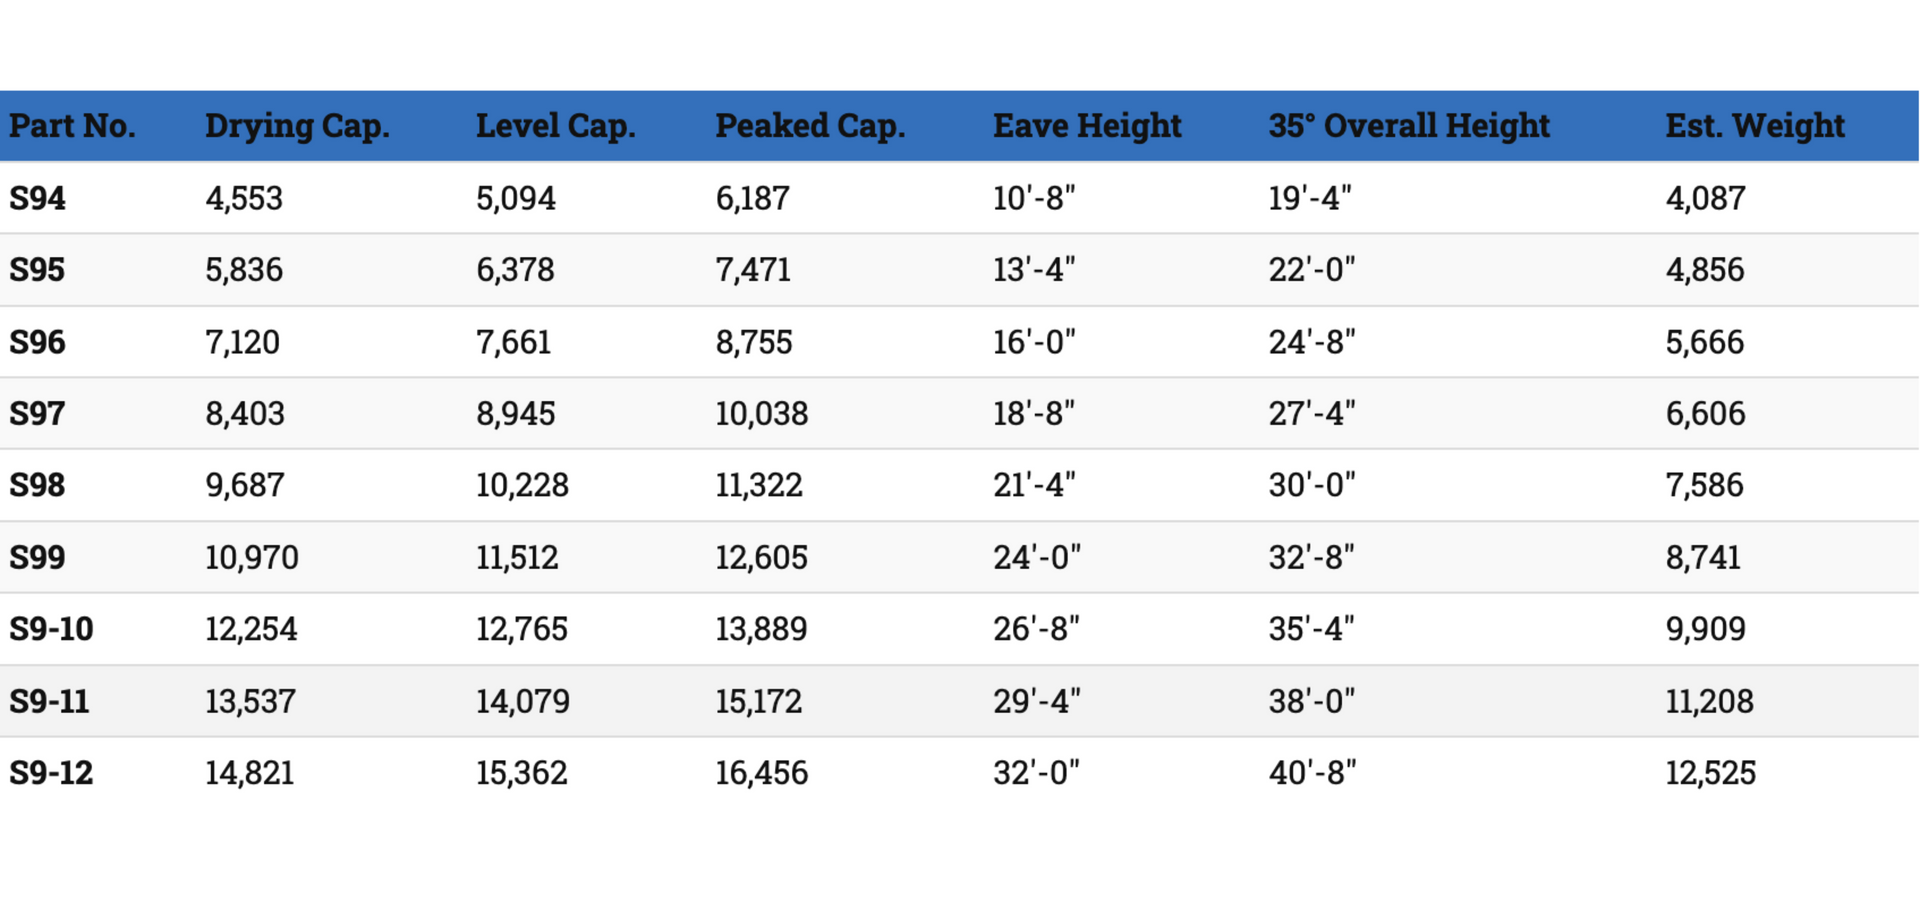The height and width of the screenshot is (900, 1920).
Task: Click the Peaked Cap. column header
Action: tap(810, 126)
